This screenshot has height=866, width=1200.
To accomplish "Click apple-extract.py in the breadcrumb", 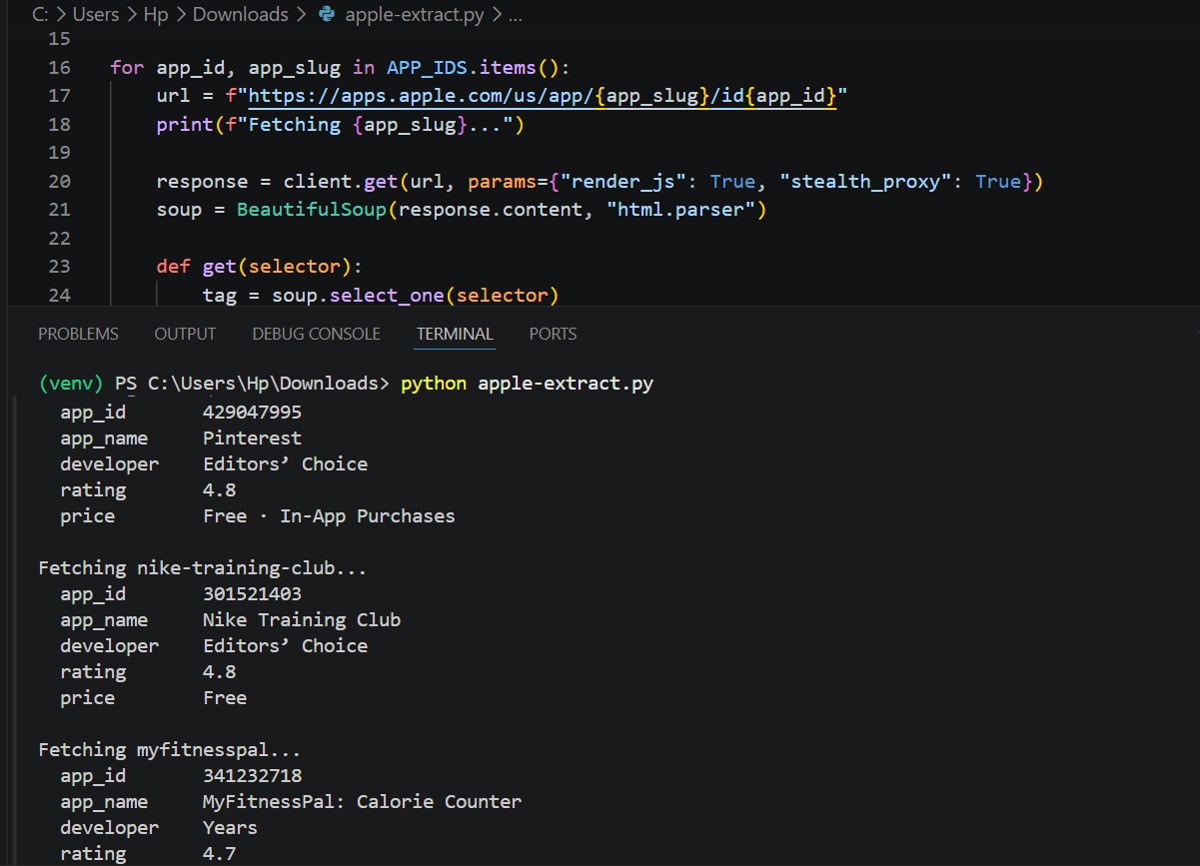I will [415, 15].
